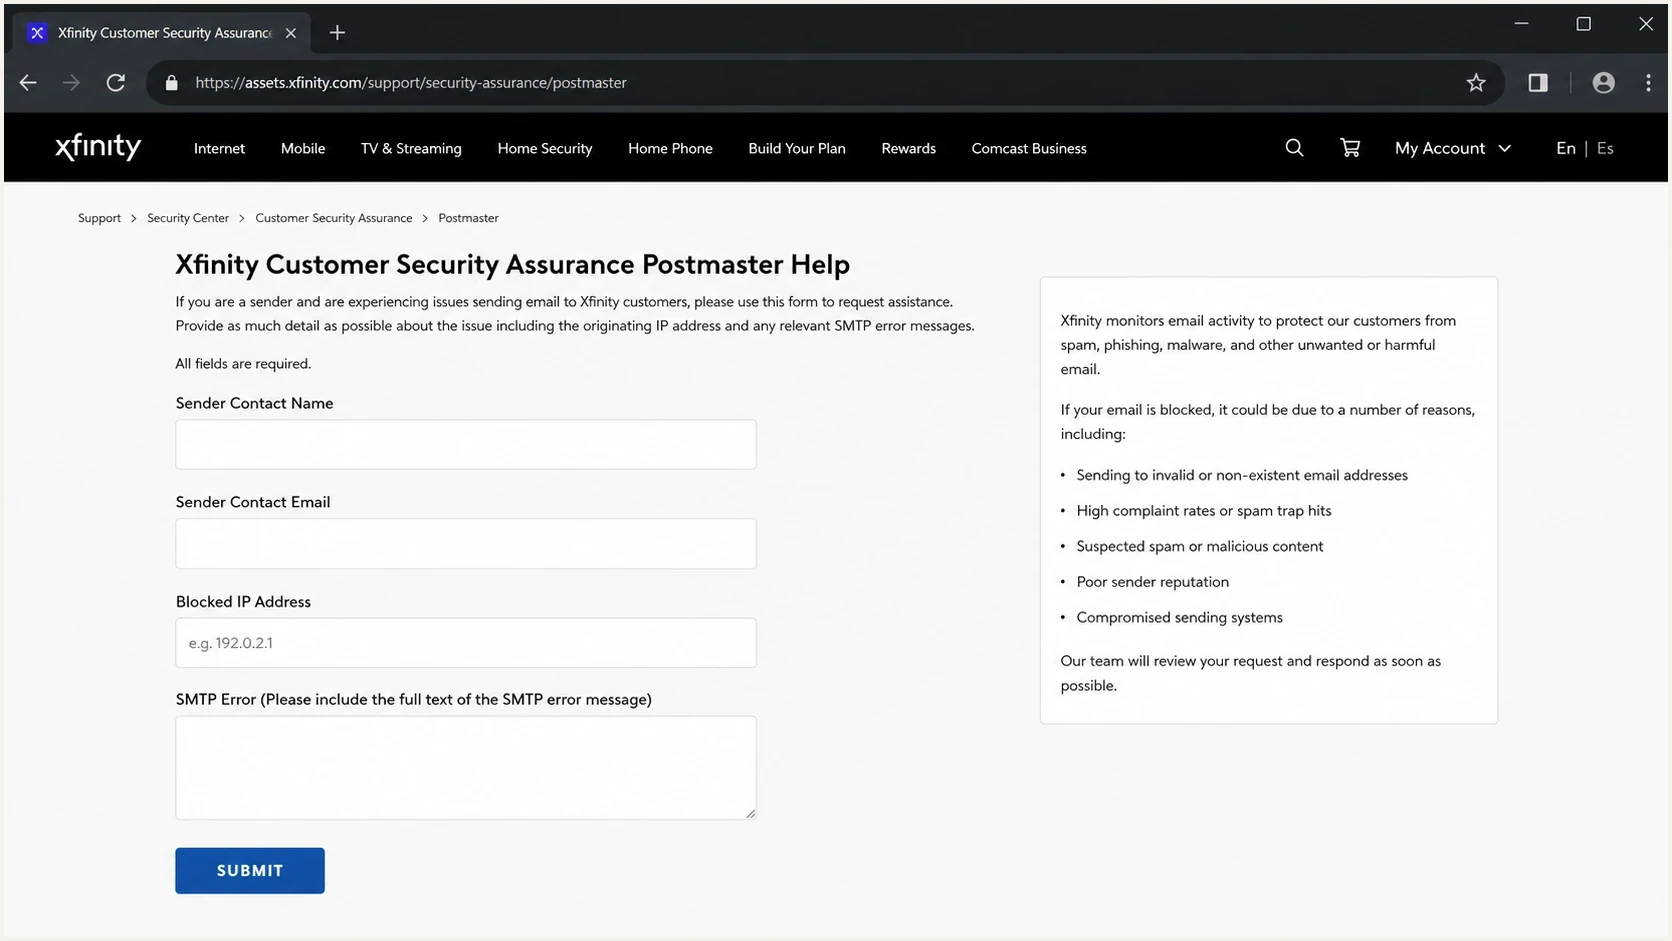Click 'Suspected spam or malicious content' text

point(1199,547)
